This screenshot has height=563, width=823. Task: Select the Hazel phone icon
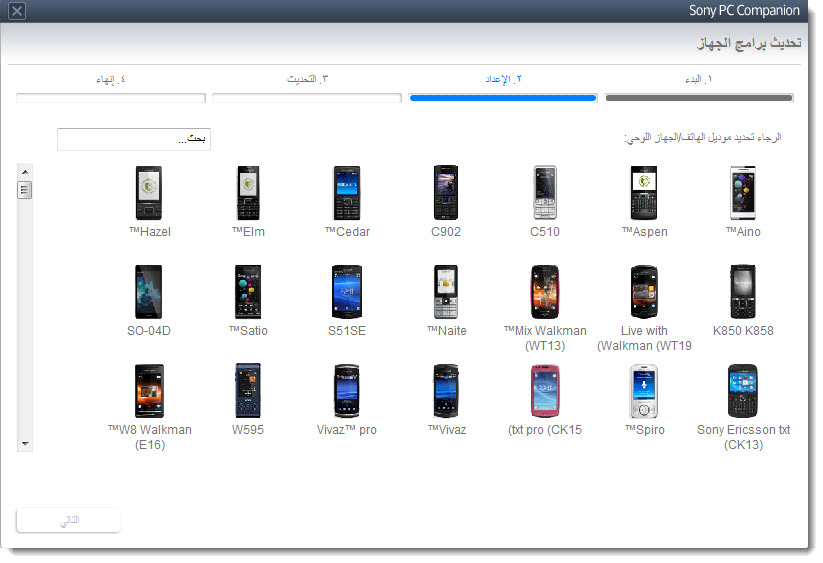click(x=149, y=193)
